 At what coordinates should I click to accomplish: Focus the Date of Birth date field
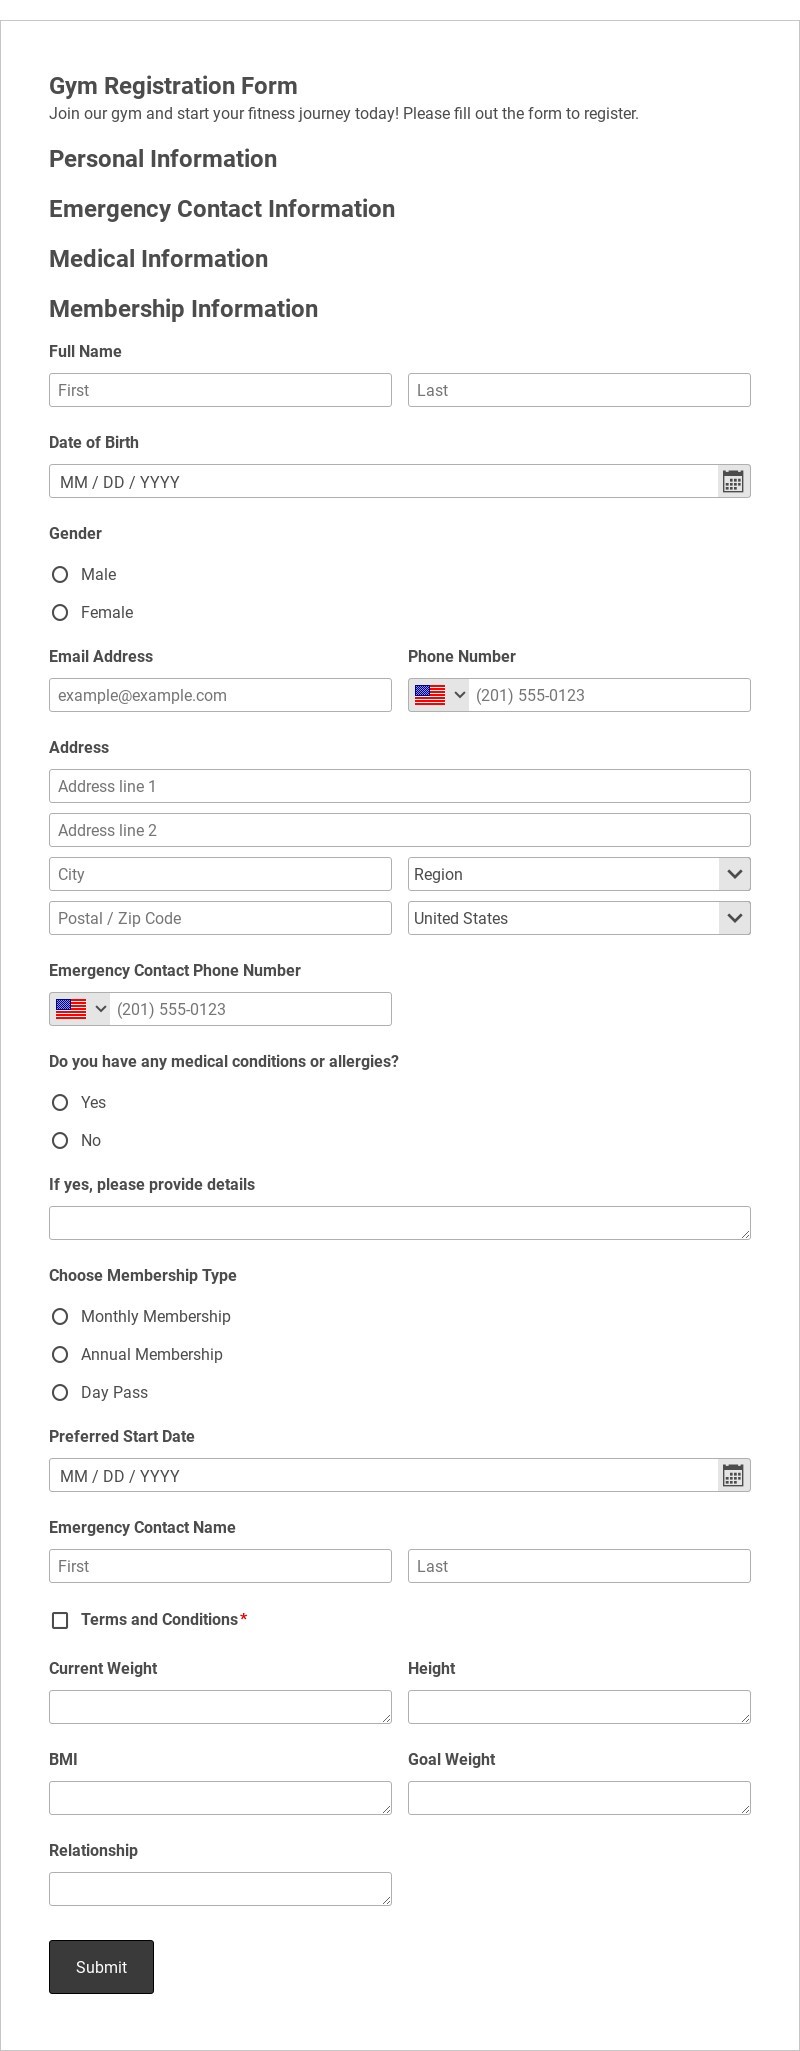384,481
